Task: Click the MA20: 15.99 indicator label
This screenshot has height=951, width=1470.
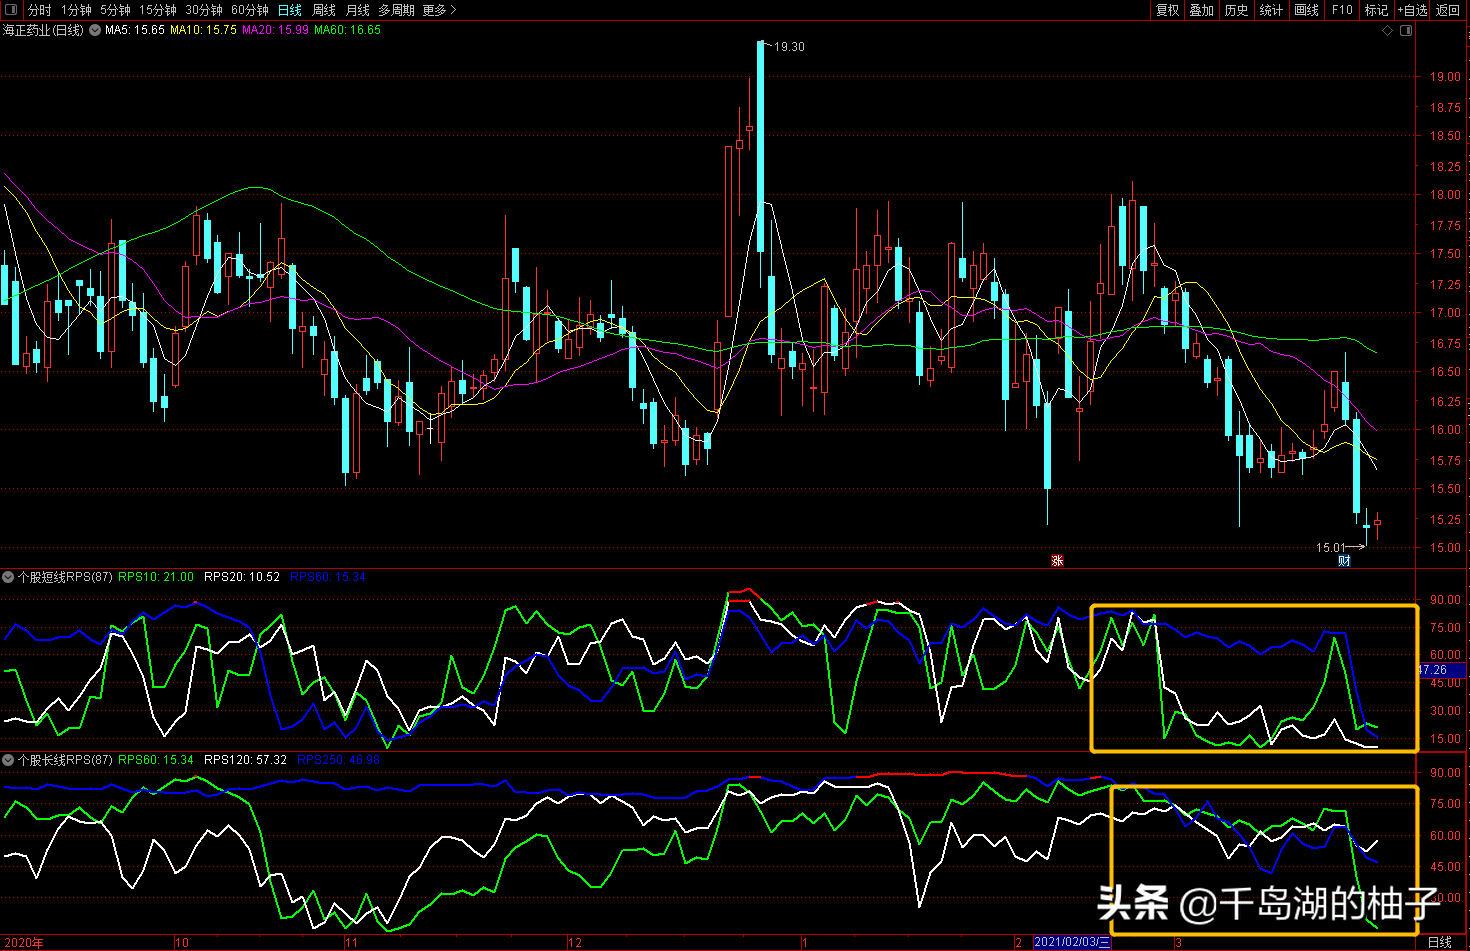Action: point(275,30)
